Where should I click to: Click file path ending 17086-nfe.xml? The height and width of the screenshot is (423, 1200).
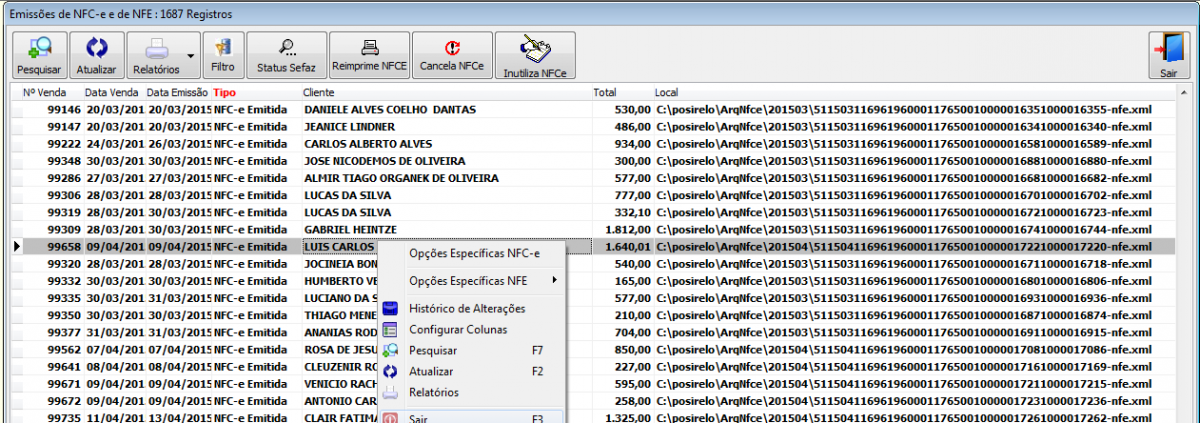(904, 350)
